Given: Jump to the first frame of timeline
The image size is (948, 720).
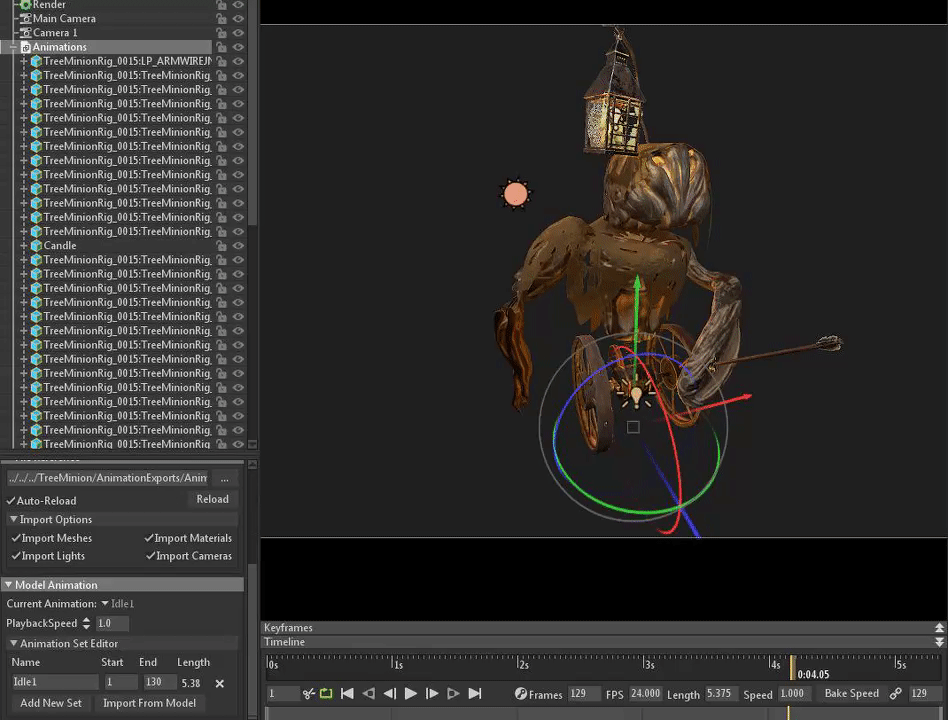Looking at the screenshot, I should click(347, 694).
